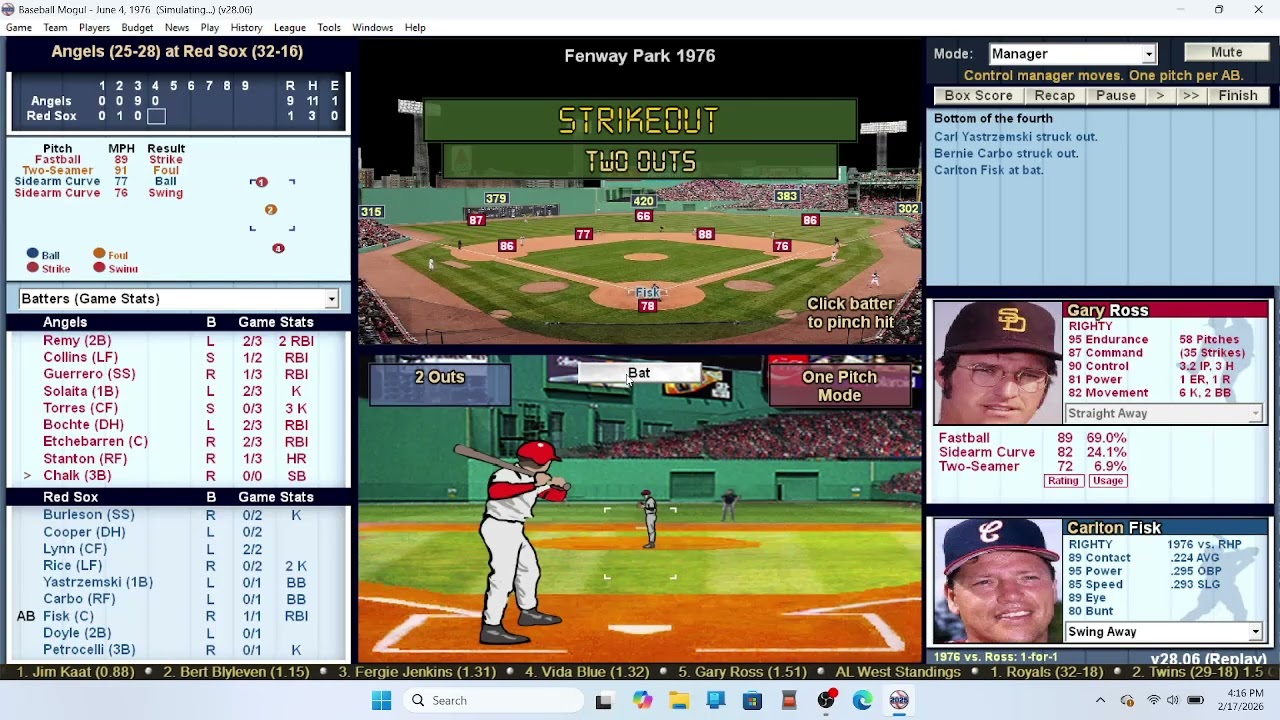Open Wi-Fi network settings in system tray
Image resolution: width=1280 pixels, height=720 pixels.
pyautogui.click(x=1153, y=701)
